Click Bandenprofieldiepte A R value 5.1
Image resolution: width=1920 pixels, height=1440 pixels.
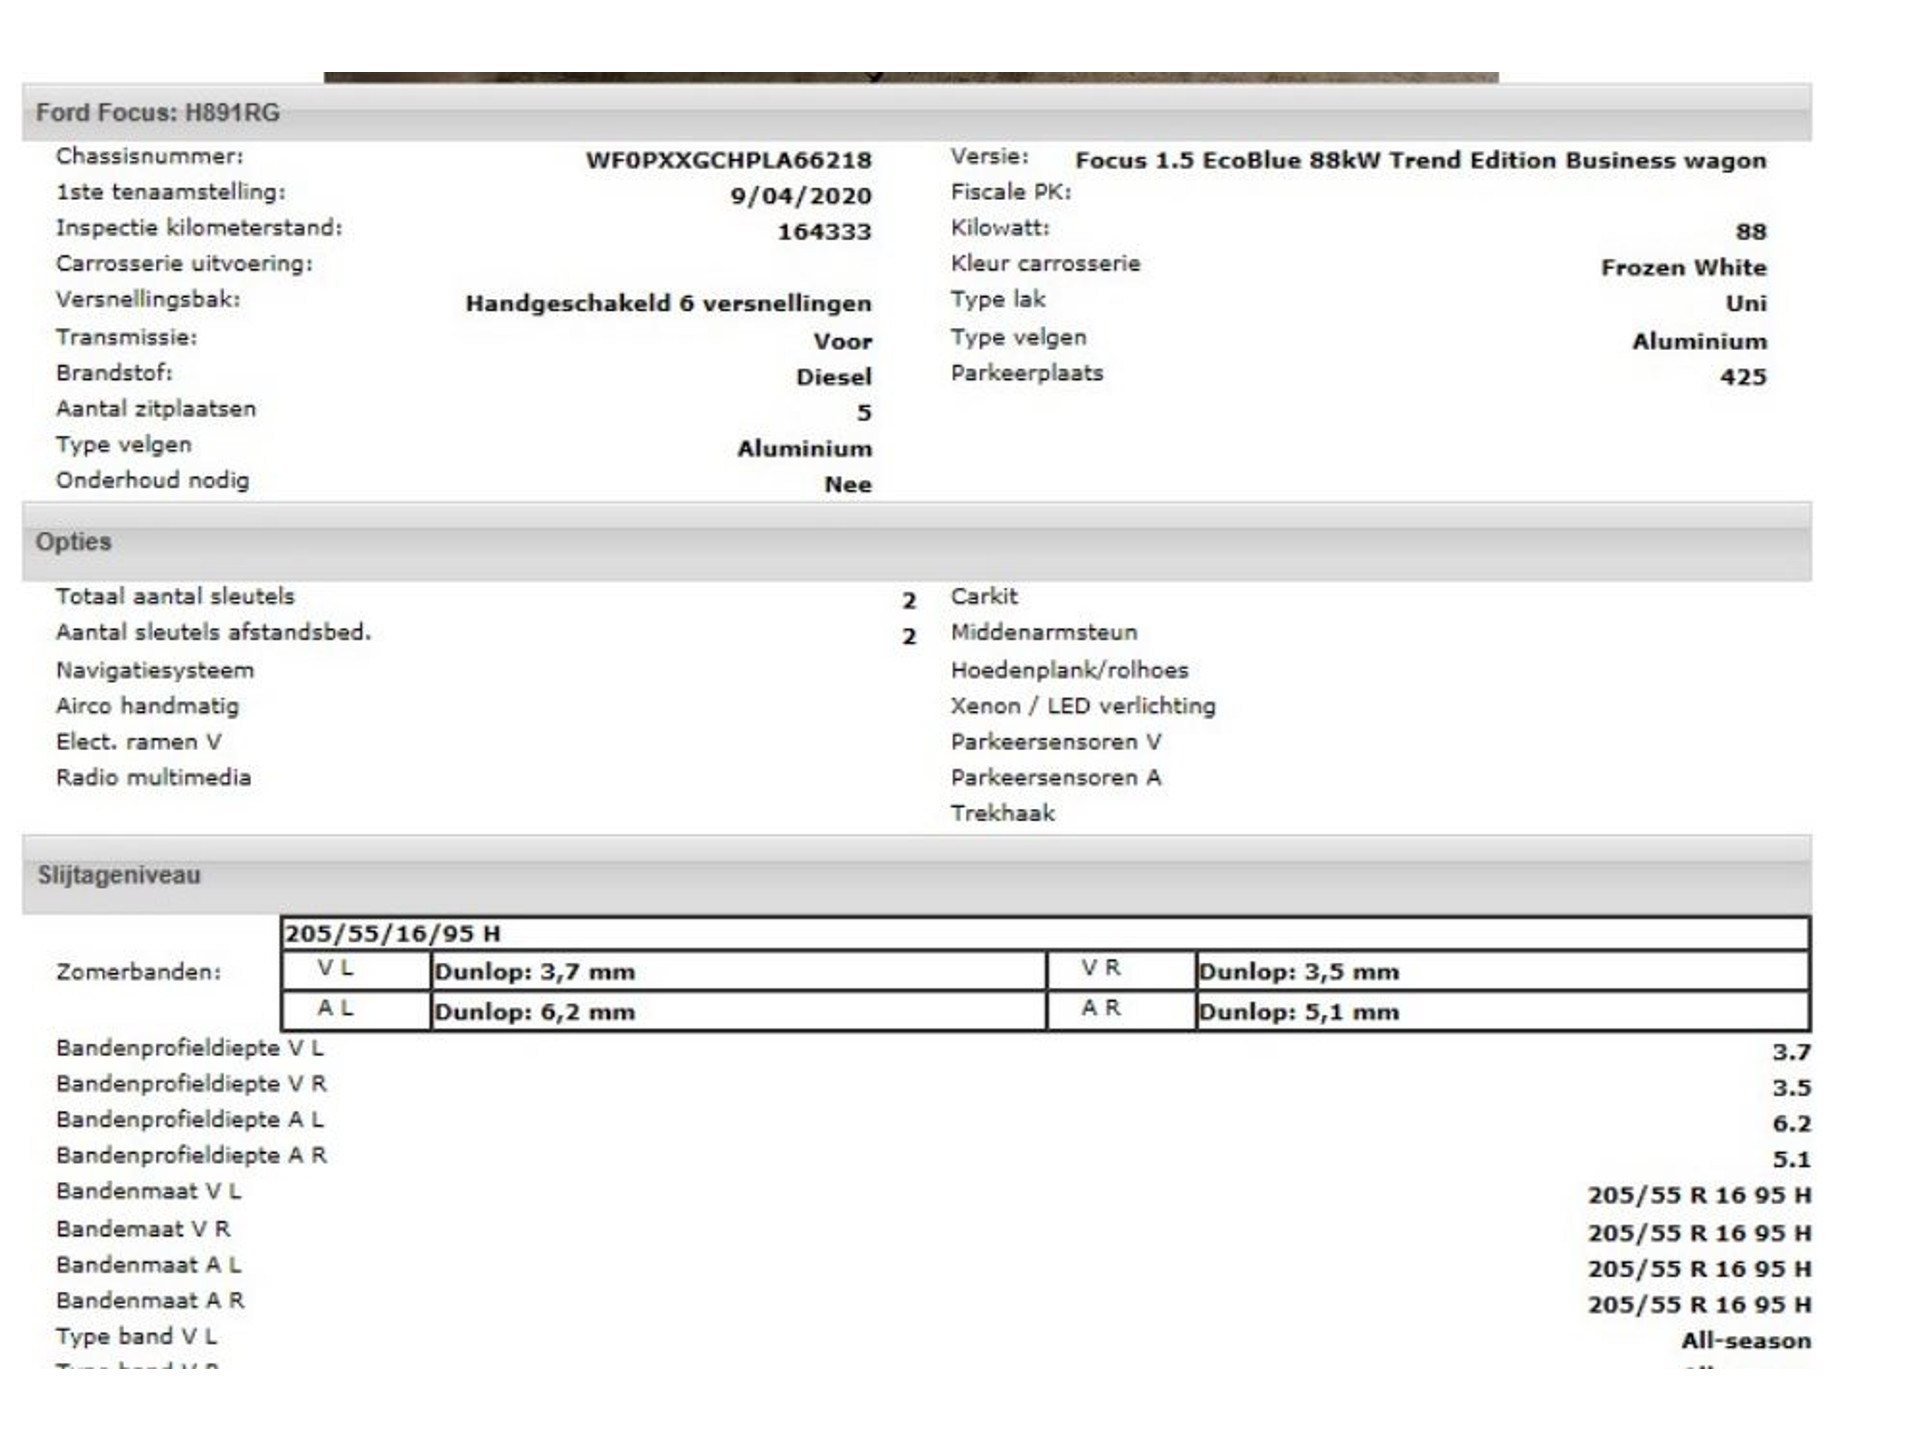click(x=1791, y=1160)
